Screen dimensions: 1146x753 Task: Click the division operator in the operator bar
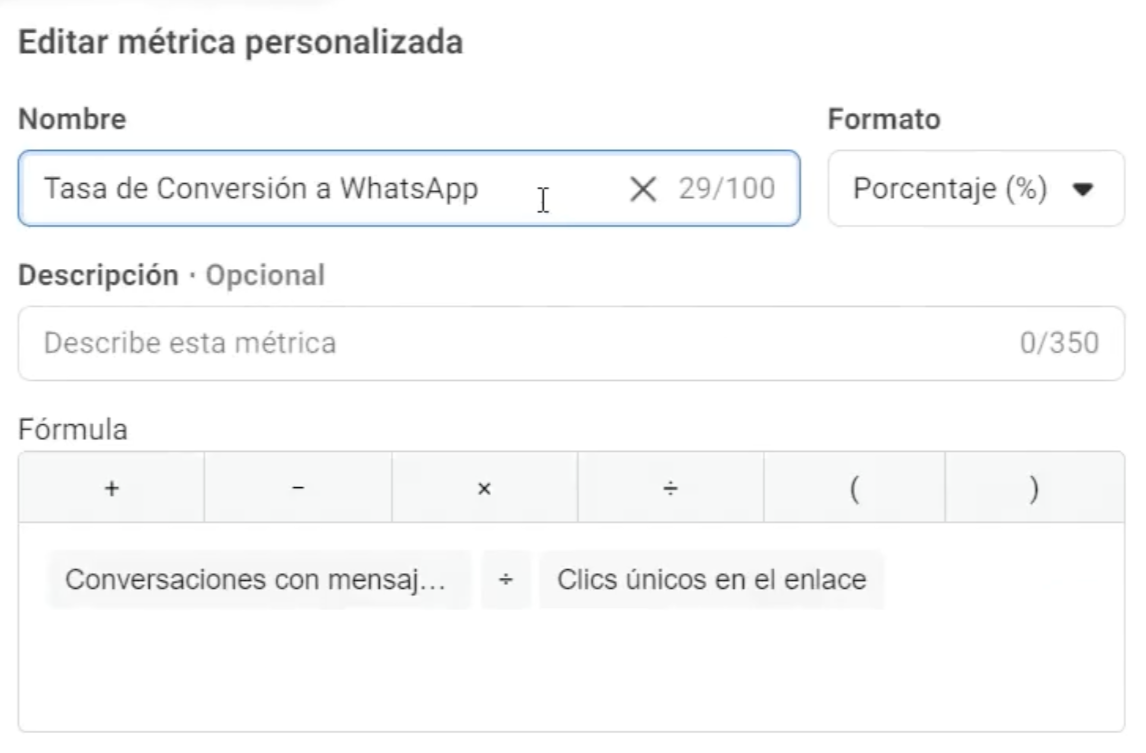[671, 489]
